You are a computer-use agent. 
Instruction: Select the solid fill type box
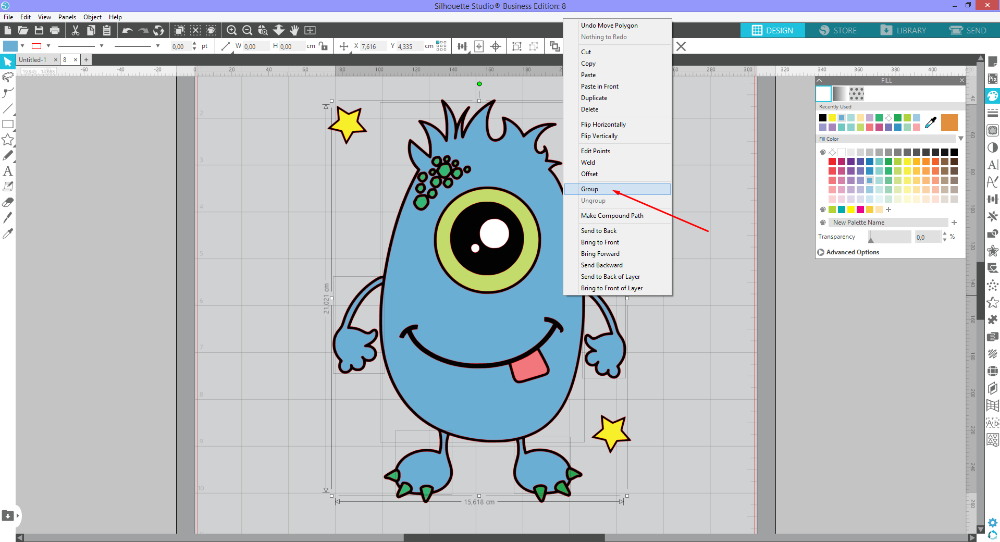pos(823,94)
